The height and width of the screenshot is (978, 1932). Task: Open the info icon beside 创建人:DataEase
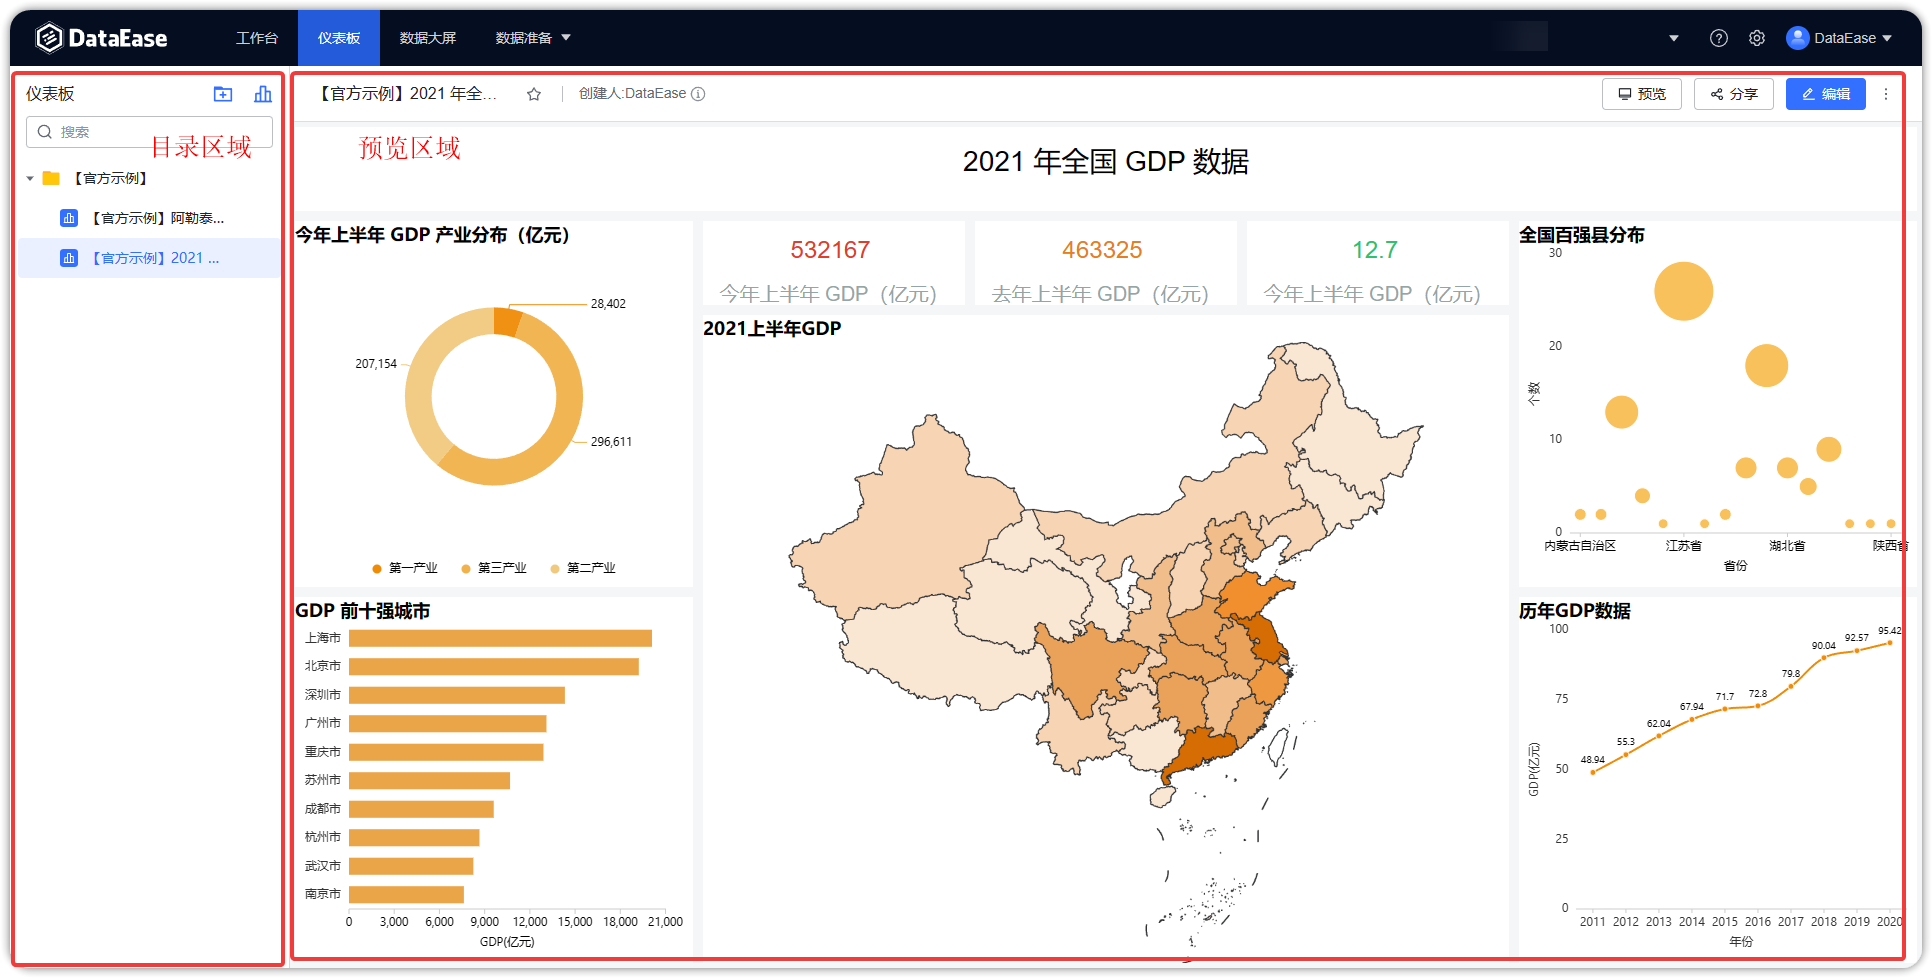698,93
